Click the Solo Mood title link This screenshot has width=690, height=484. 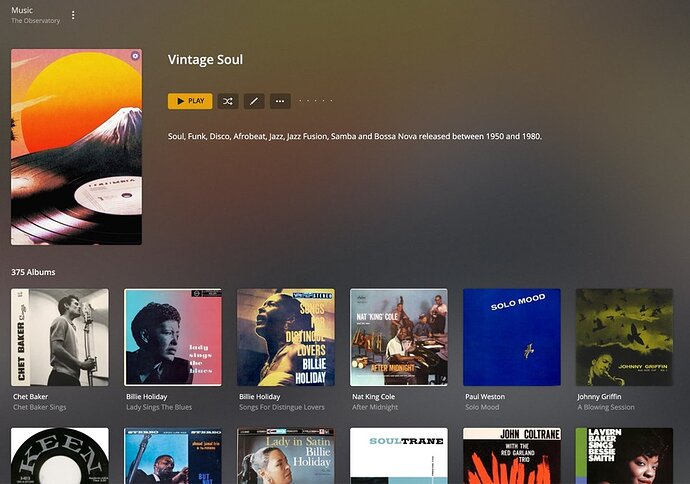[482, 407]
